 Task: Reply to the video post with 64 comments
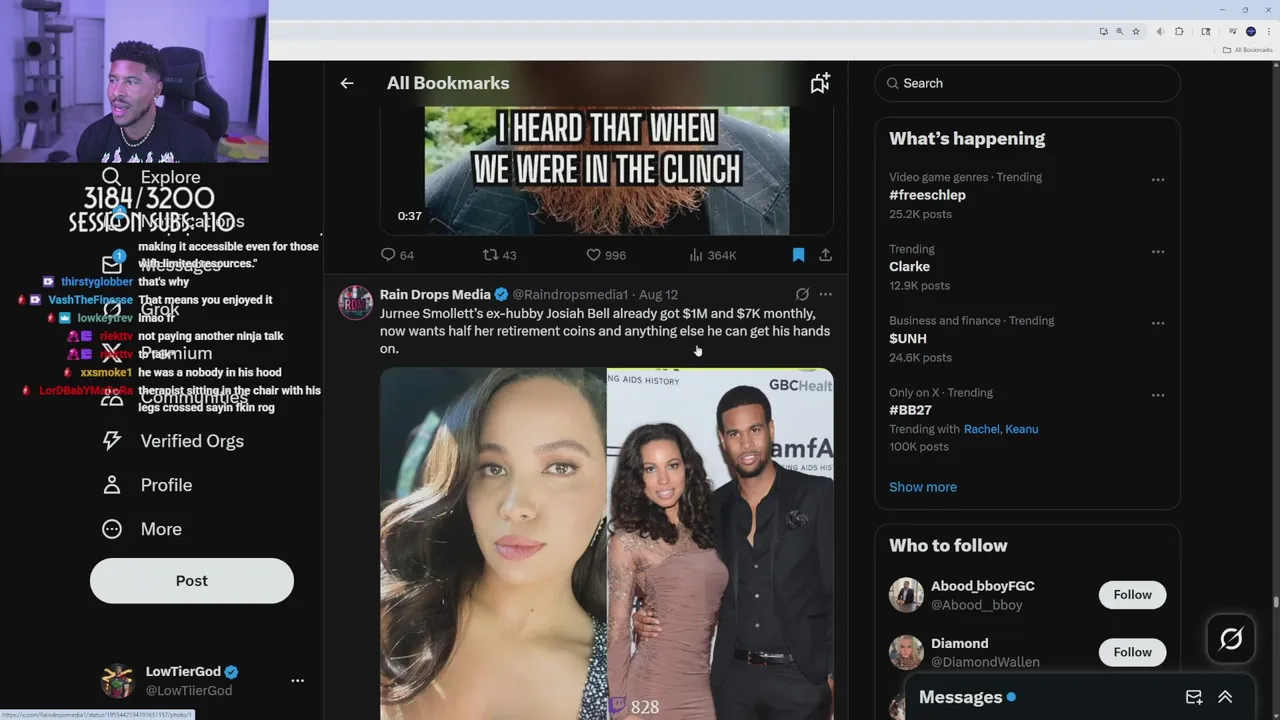click(x=397, y=255)
